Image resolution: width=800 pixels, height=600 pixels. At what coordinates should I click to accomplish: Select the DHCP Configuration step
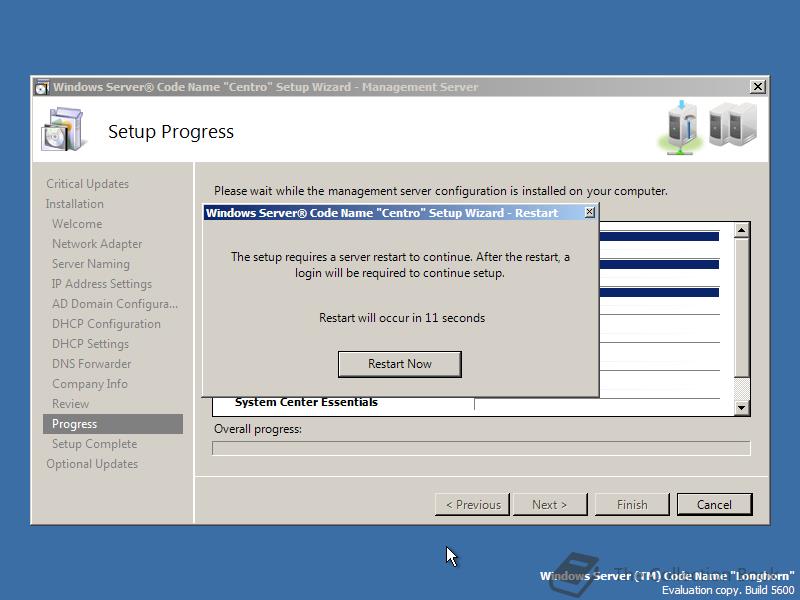106,324
